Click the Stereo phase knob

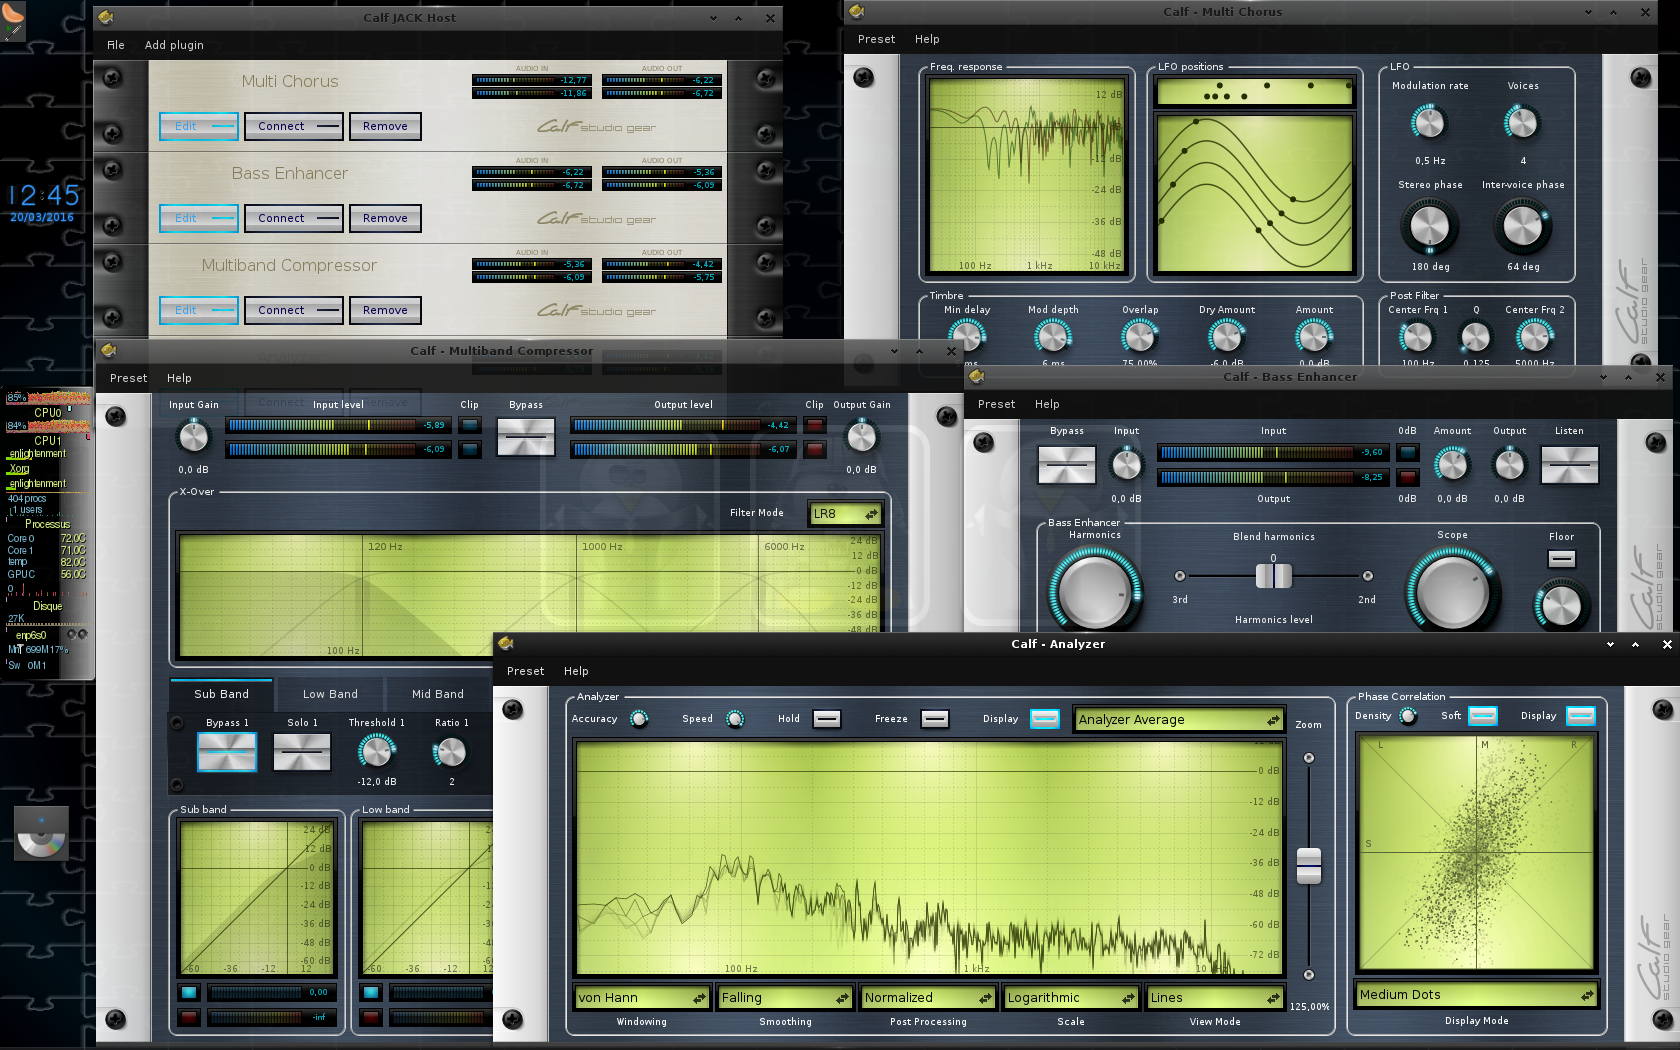[x=1429, y=226]
